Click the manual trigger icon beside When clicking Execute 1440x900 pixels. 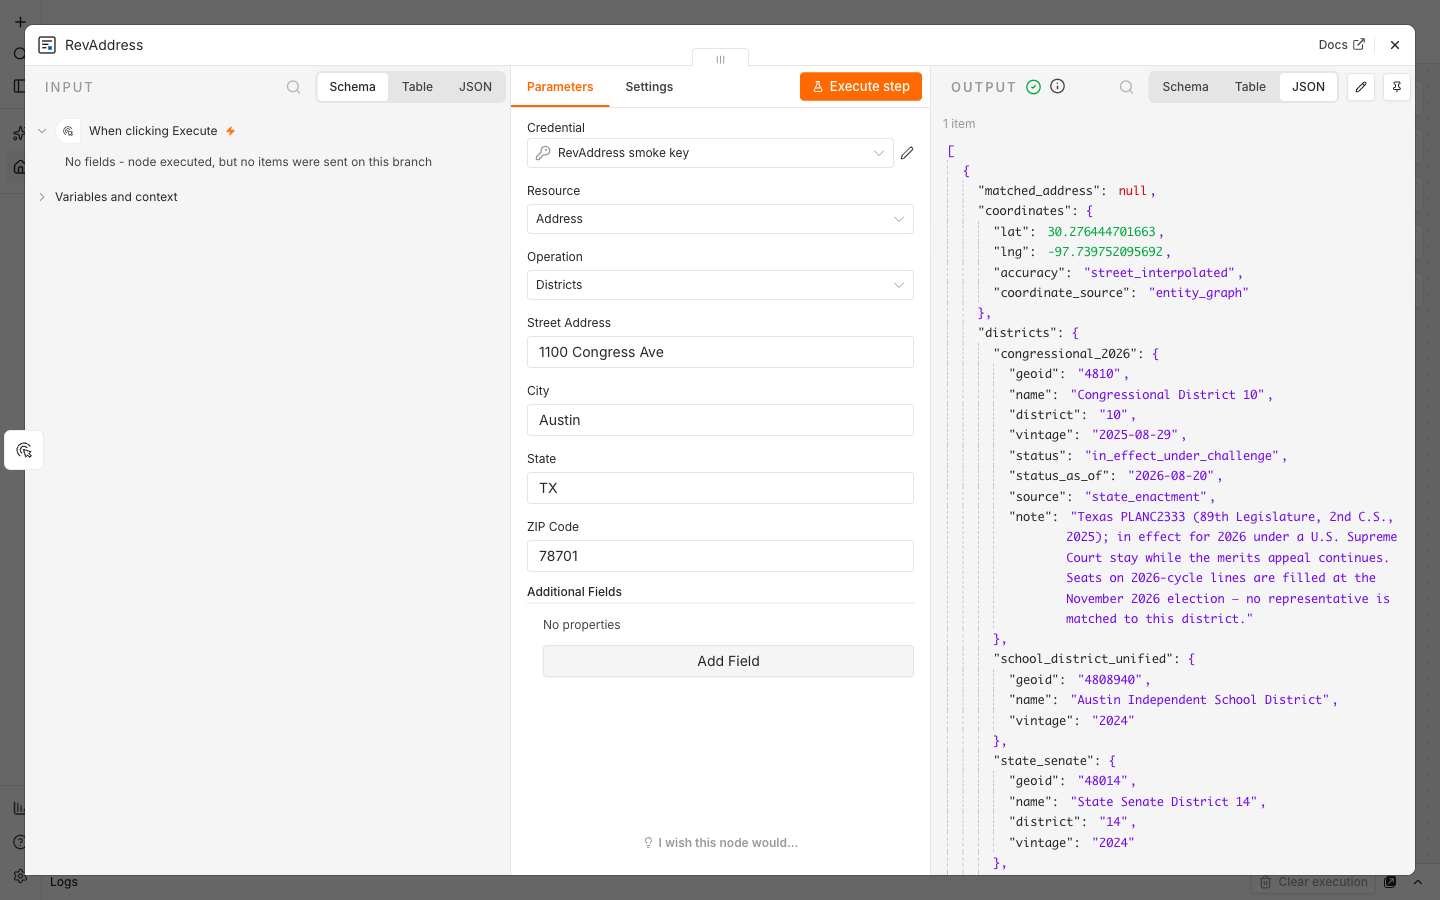click(x=68, y=131)
